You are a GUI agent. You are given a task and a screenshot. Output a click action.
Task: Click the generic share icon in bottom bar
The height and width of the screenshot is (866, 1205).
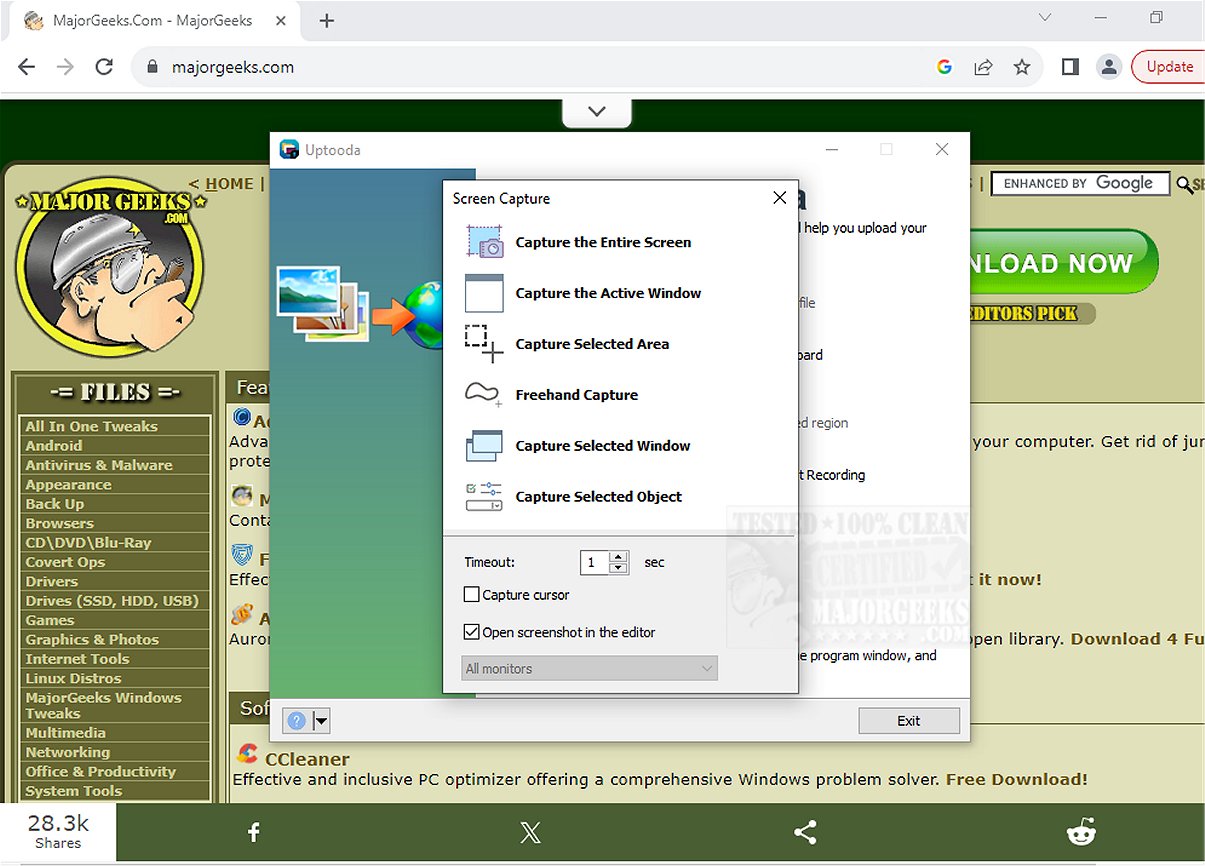[805, 832]
